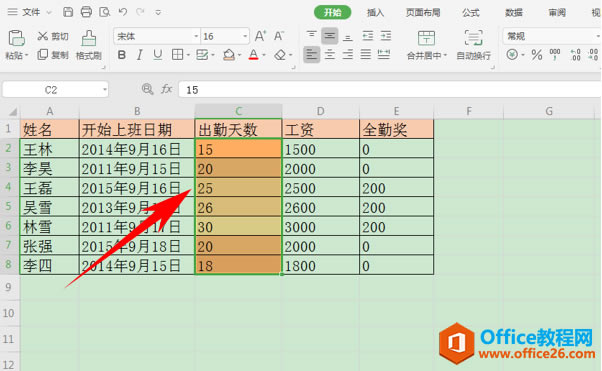The width and height of the screenshot is (602, 371).
Task: Toggle top vertical alignment
Action: tap(311, 35)
